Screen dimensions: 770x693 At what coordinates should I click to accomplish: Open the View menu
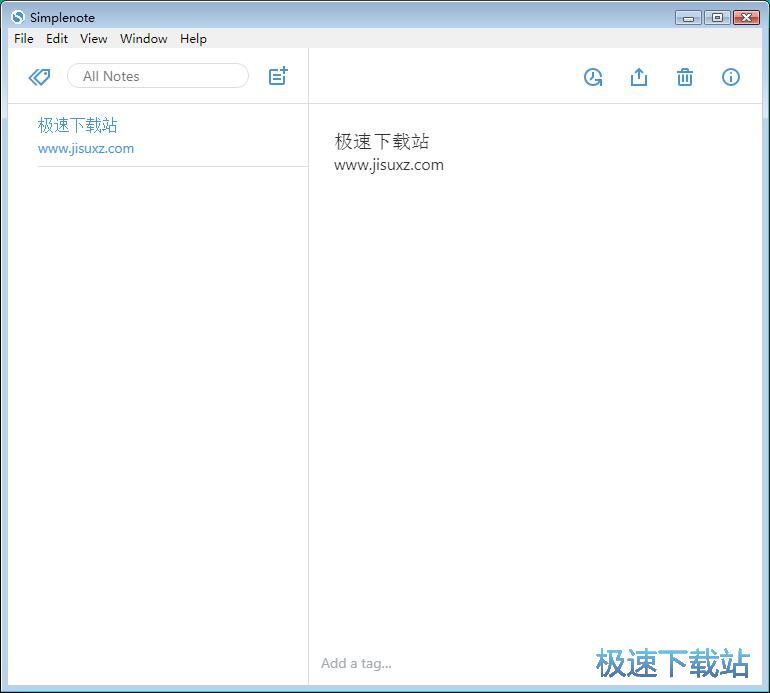point(94,38)
